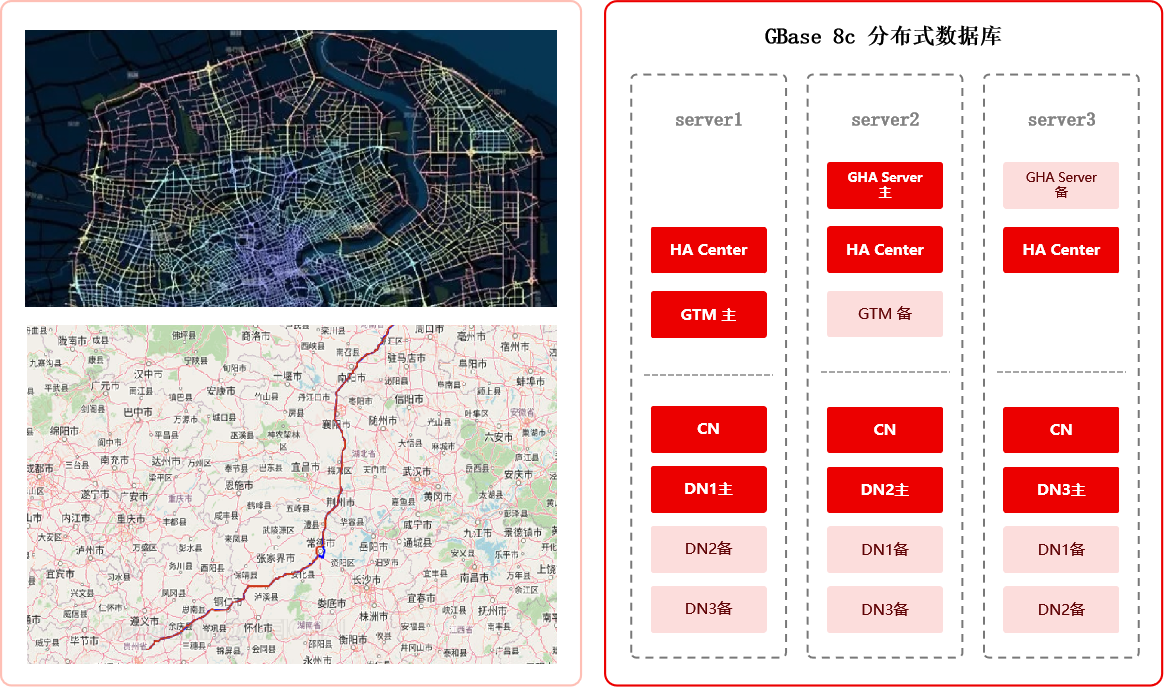This screenshot has height=687, width=1164.
Task: Select the GTM 备 box
Action: (x=885, y=313)
